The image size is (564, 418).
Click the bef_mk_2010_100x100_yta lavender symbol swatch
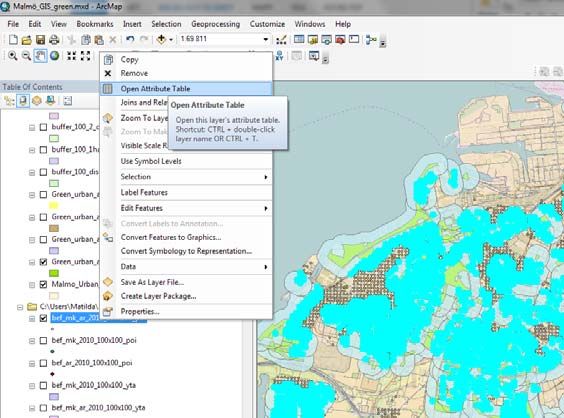click(x=54, y=396)
